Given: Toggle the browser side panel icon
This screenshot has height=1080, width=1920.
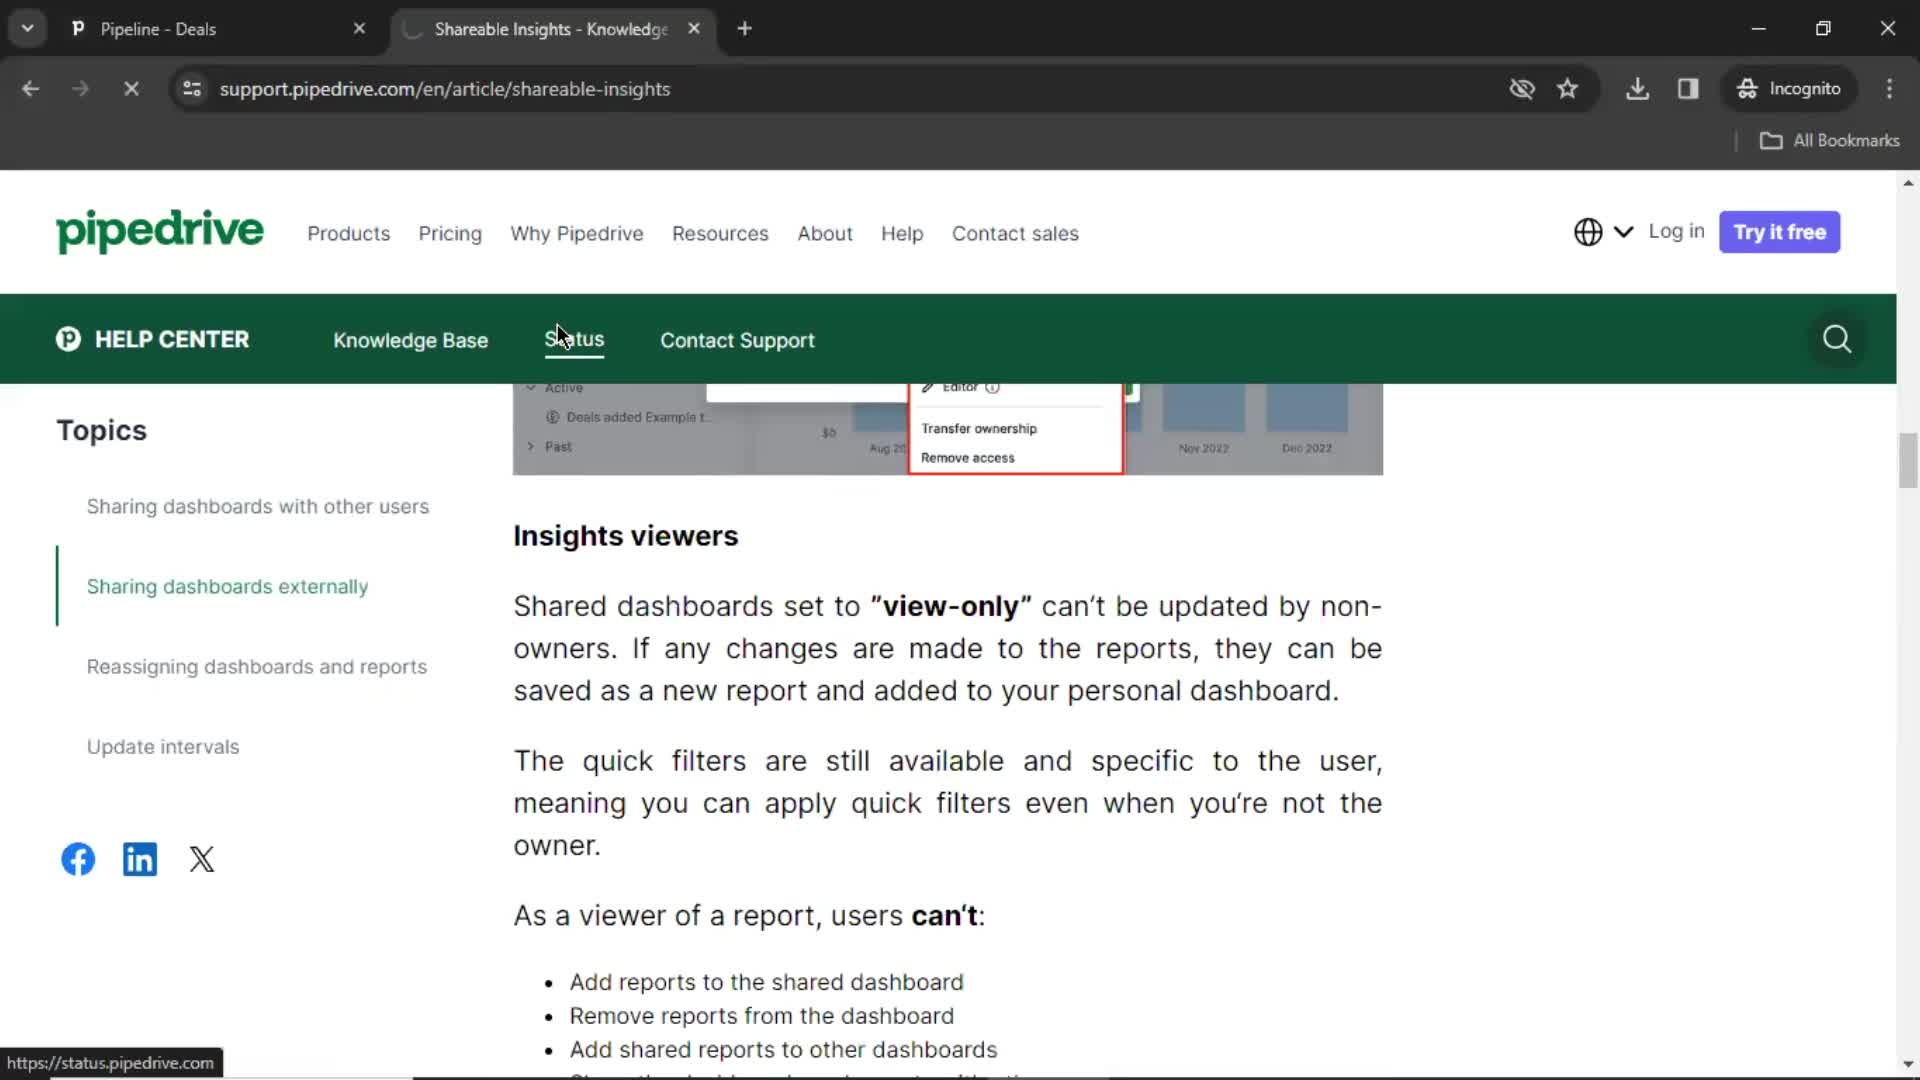Looking at the screenshot, I should [x=1688, y=89].
